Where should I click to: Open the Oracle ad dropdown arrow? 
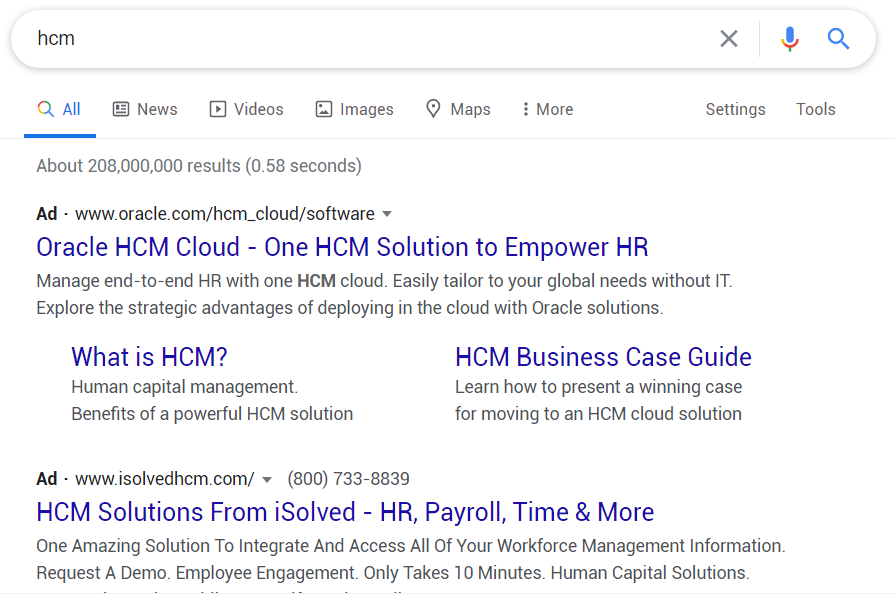pos(387,214)
